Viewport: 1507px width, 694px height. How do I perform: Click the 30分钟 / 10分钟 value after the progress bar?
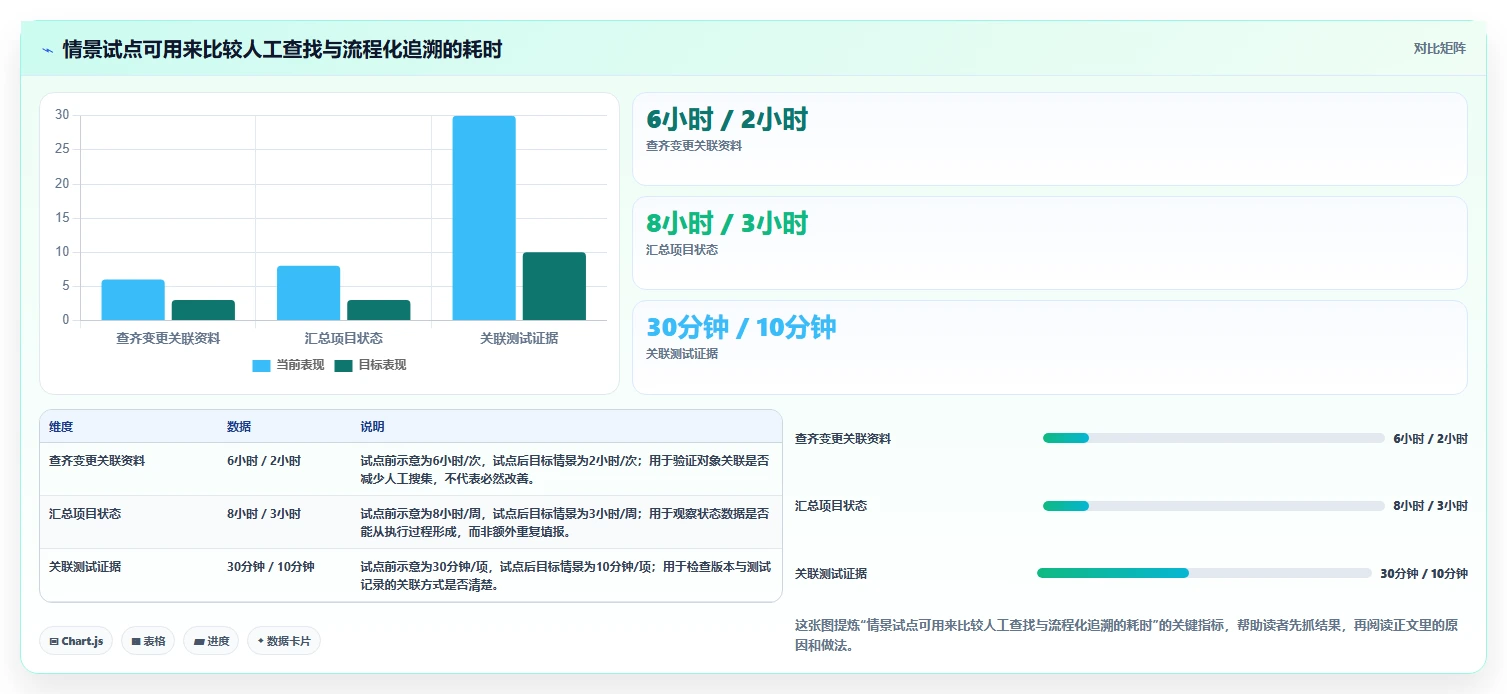point(1424,574)
